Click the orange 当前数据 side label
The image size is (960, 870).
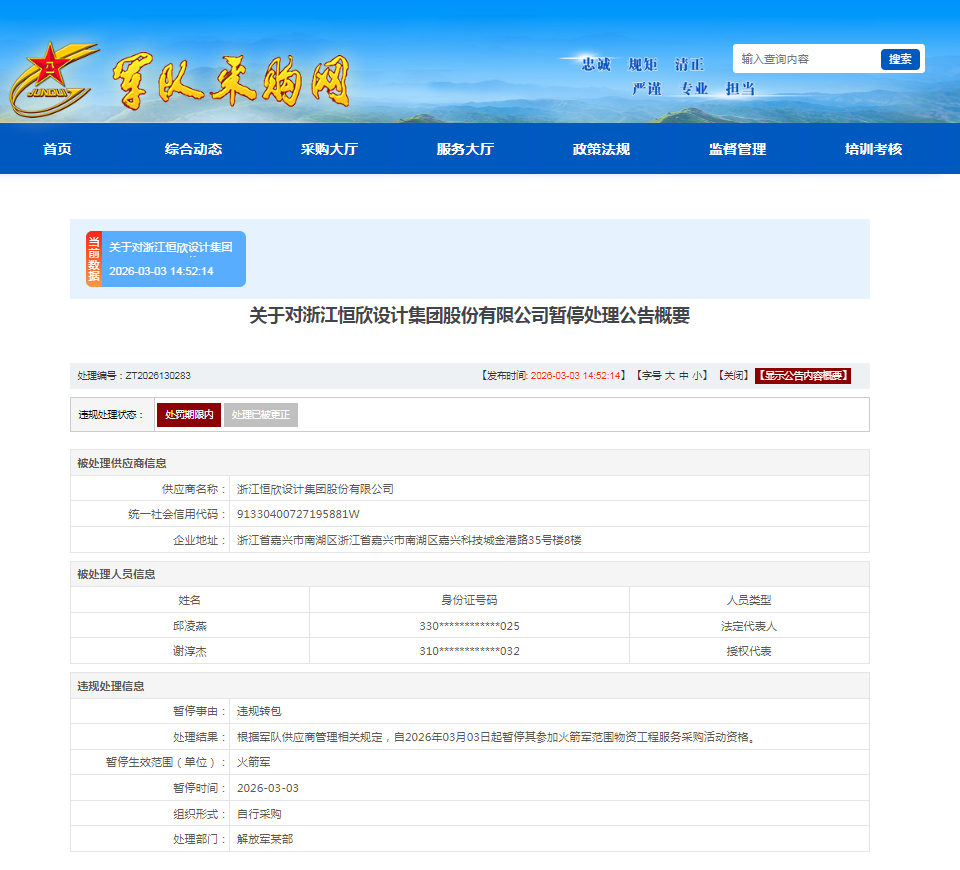(93, 259)
